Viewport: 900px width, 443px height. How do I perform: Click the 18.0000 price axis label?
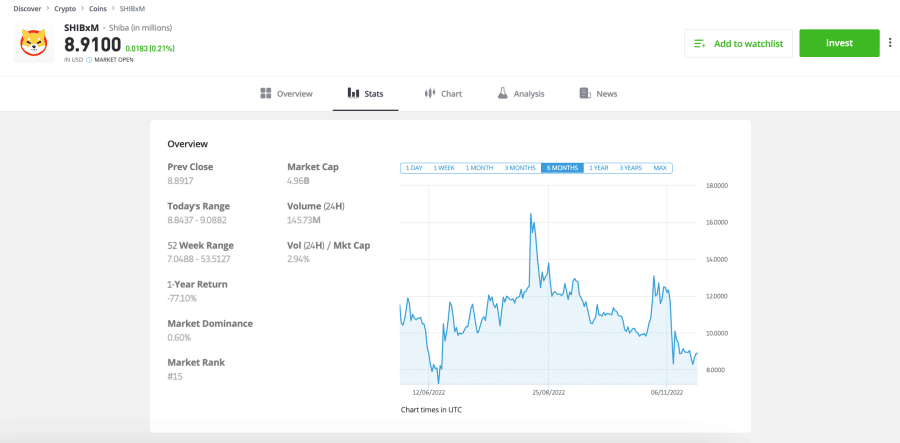tap(716, 186)
